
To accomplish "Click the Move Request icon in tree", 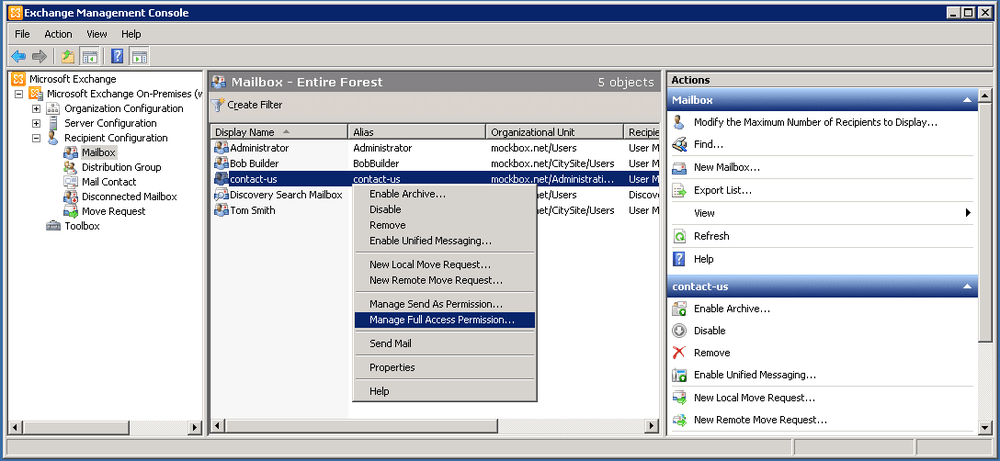I will 71,211.
